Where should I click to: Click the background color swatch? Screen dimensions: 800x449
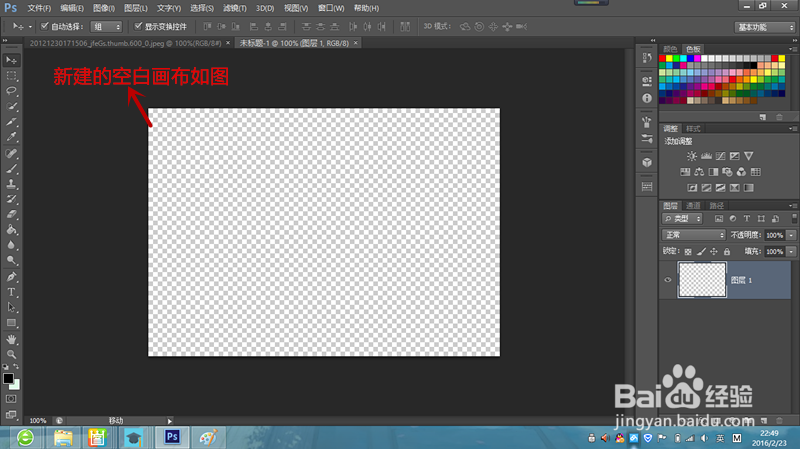tap(15, 385)
